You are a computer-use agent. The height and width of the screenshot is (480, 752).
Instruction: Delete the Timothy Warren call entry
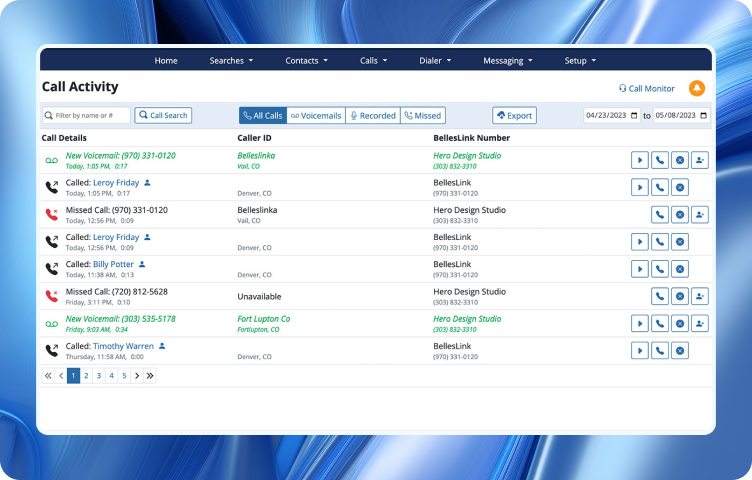pos(680,351)
